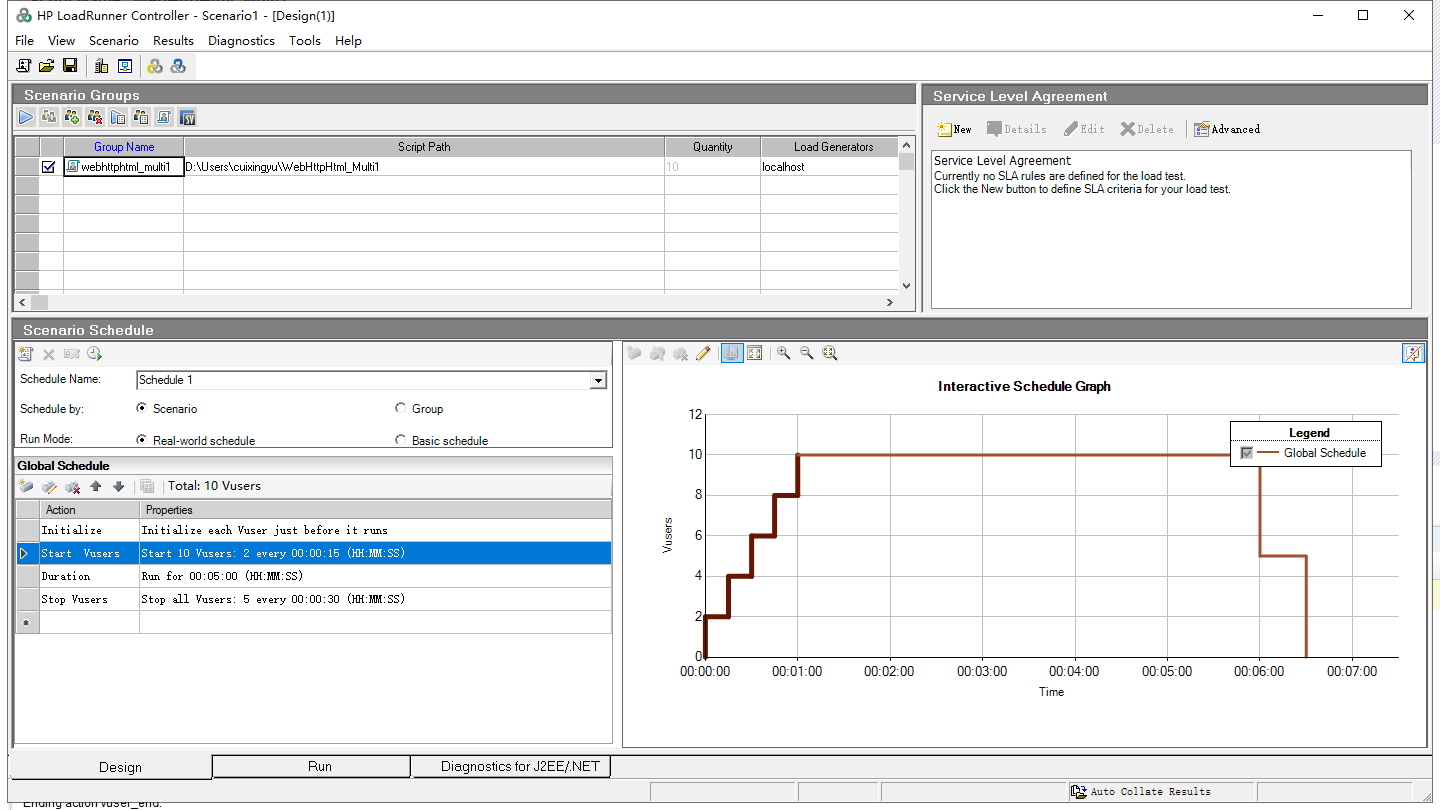Image resolution: width=1440 pixels, height=810 pixels.
Task: Open the Schedule Name dropdown
Action: click(598, 380)
